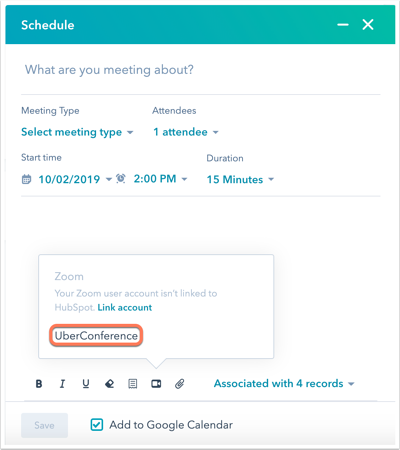Open the 10/02/2019 date picker
The width and height of the screenshot is (400, 450).
pos(75,179)
